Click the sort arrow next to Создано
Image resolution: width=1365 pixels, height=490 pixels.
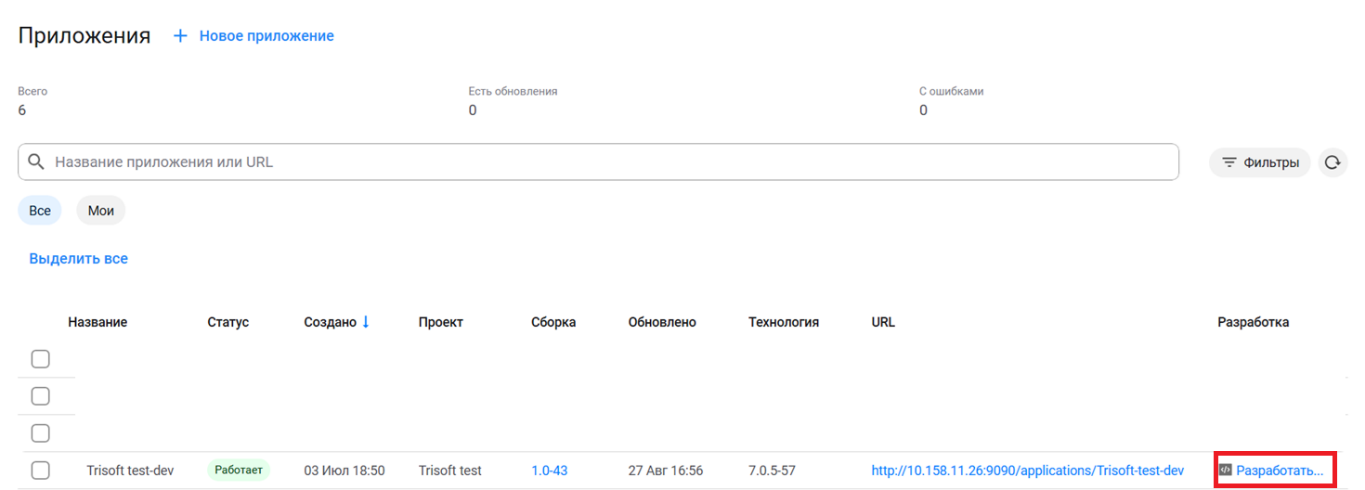tap(366, 322)
